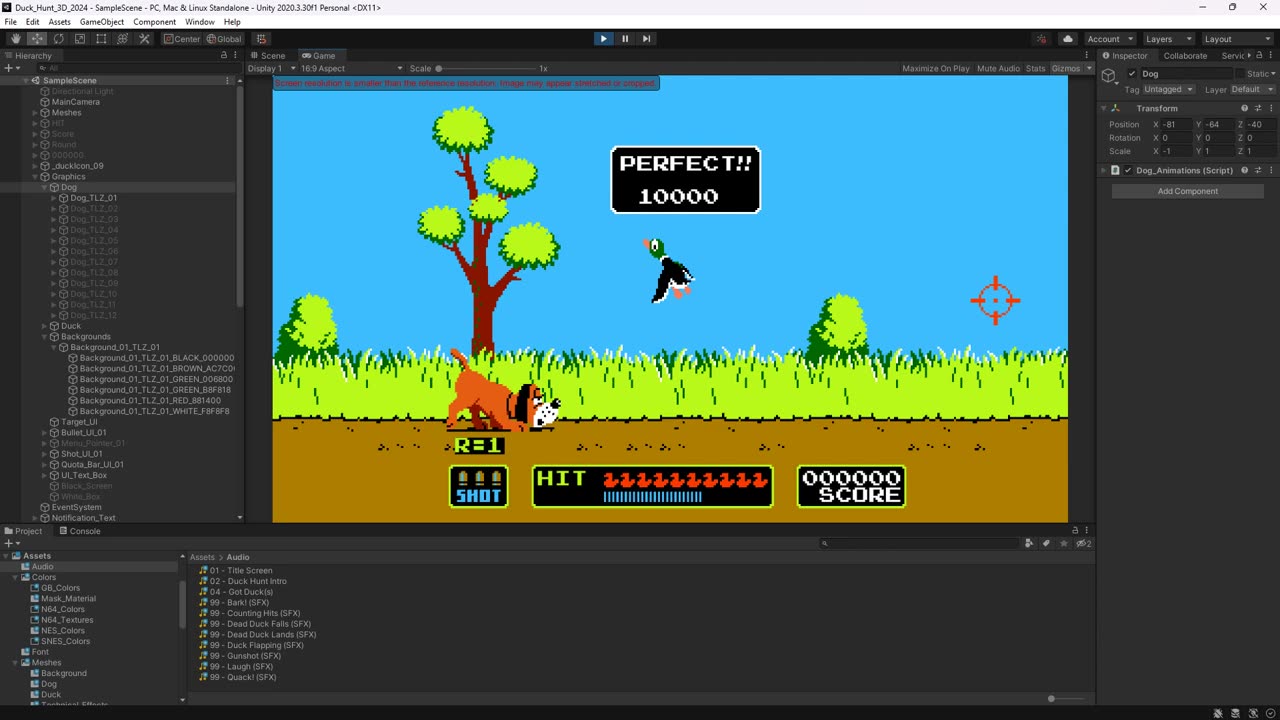The width and height of the screenshot is (1280, 720).
Task: Open Dog_Animations script help reference
Action: [1245, 170]
